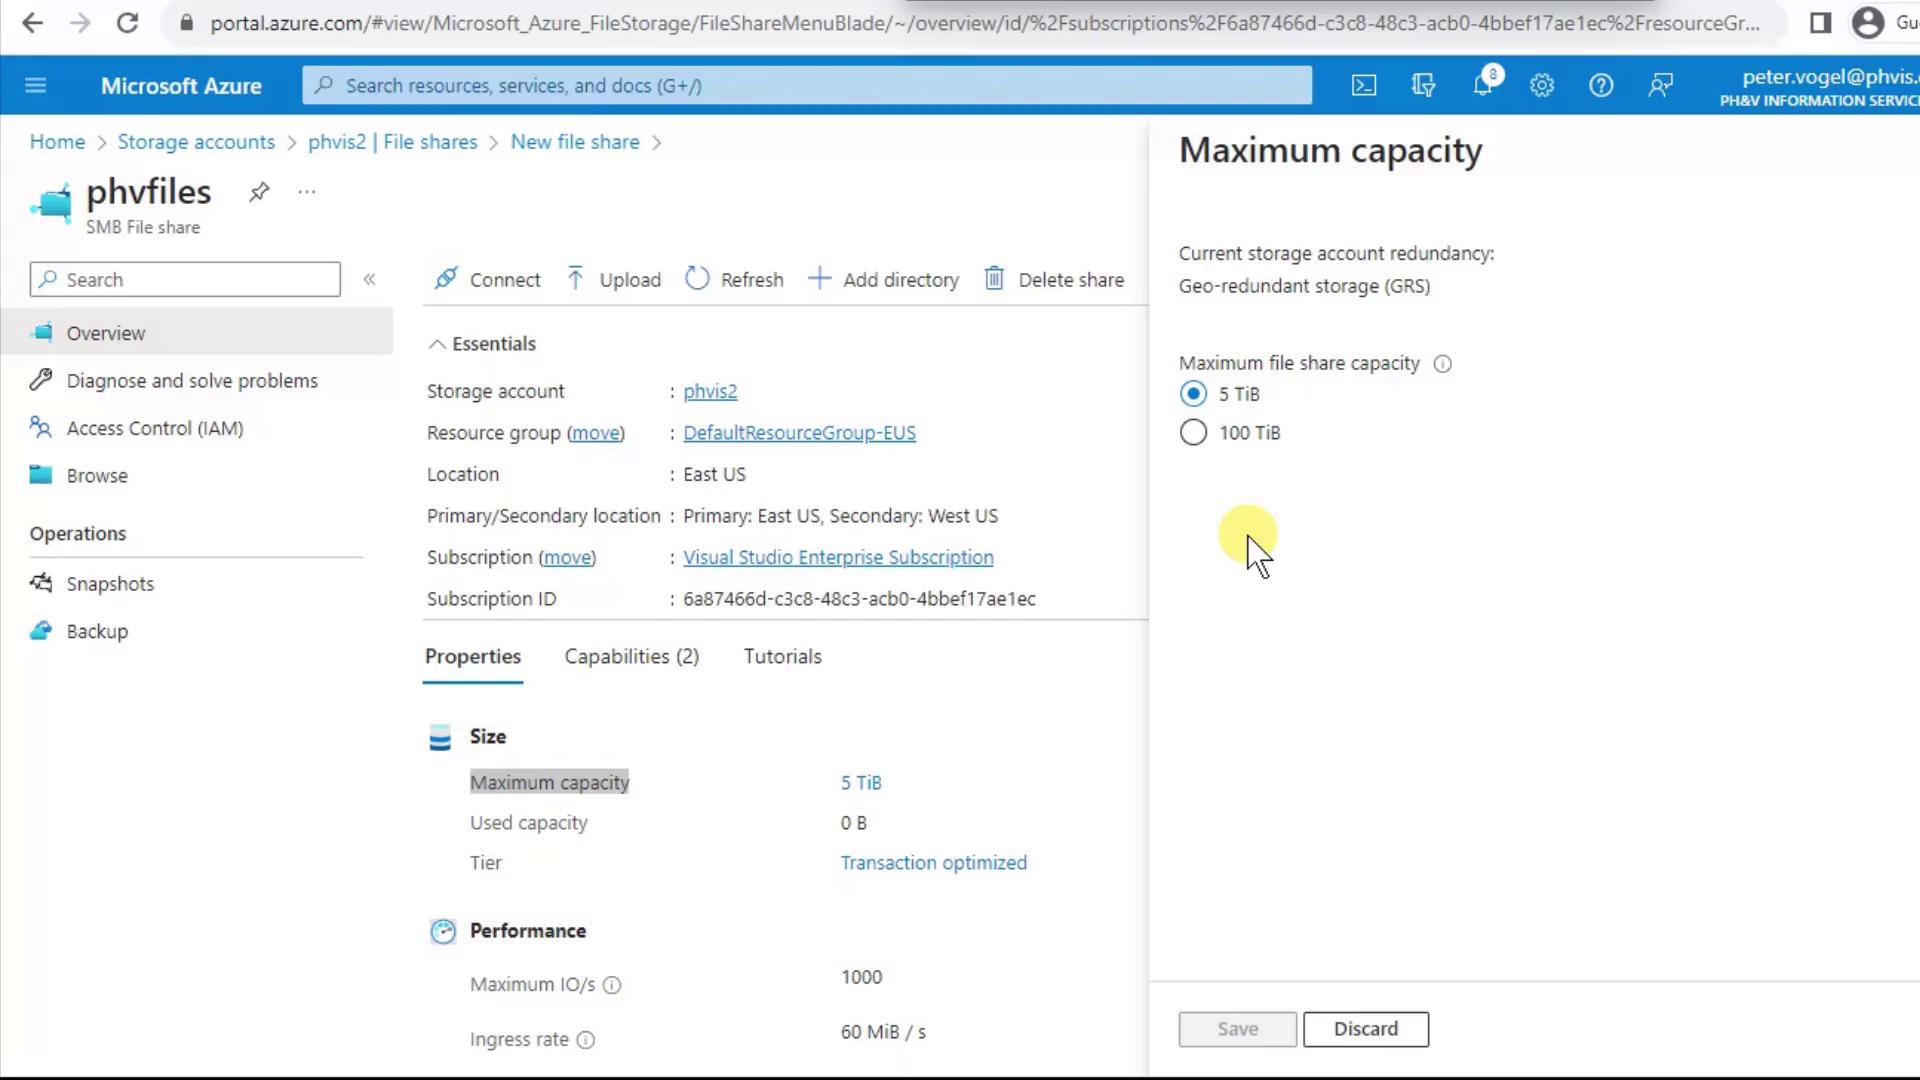Collapse the Essentials section
Image resolution: width=1920 pixels, height=1080 pixels.
[437, 344]
